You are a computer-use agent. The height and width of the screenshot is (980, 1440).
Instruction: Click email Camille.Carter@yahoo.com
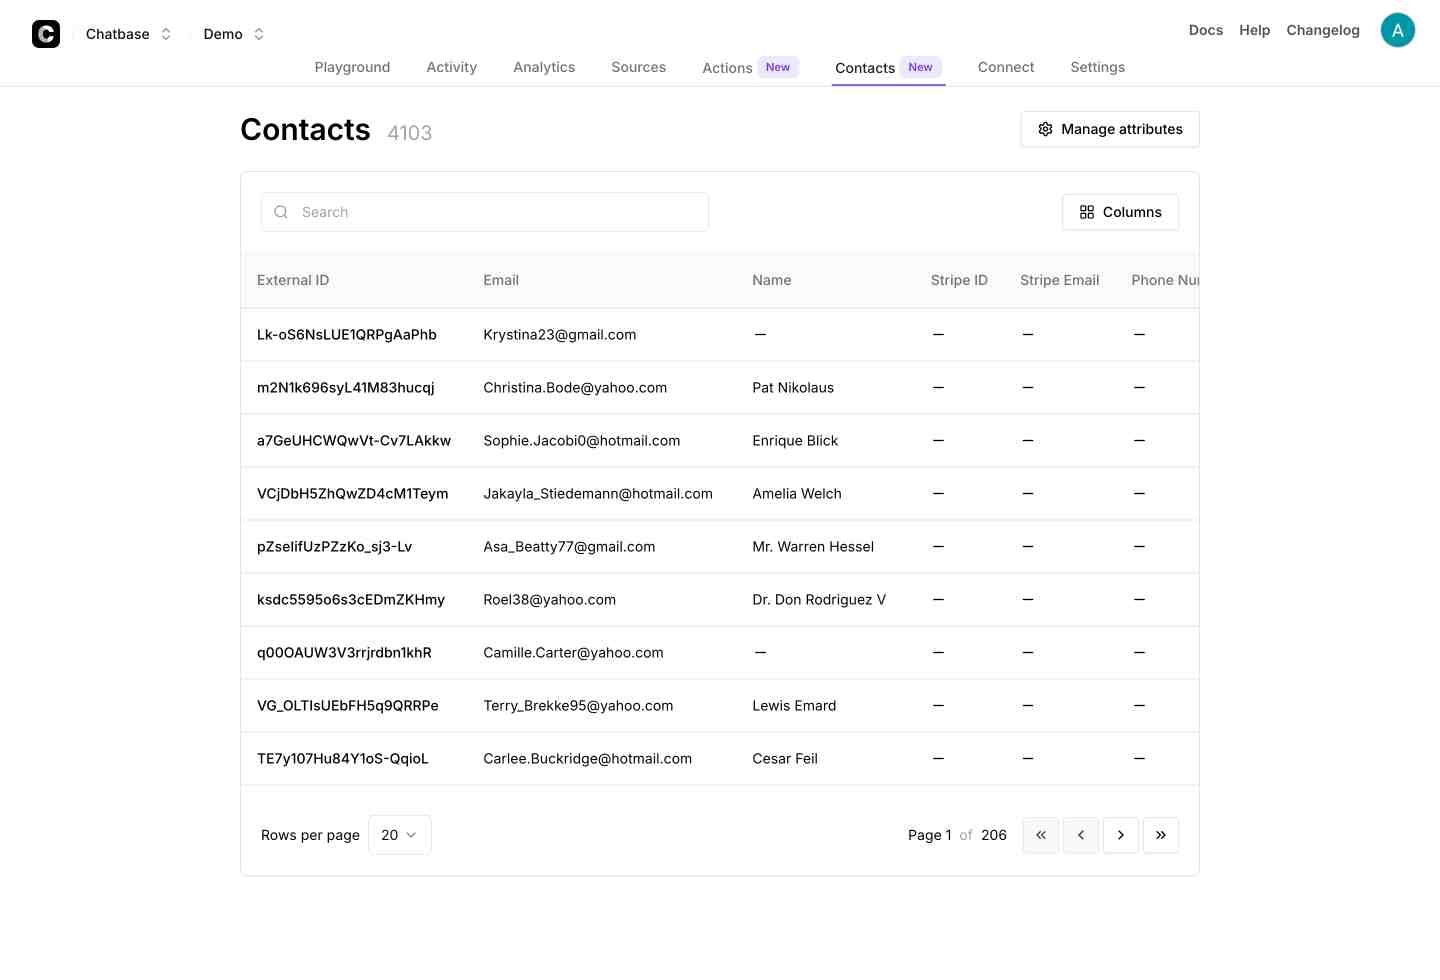click(573, 652)
